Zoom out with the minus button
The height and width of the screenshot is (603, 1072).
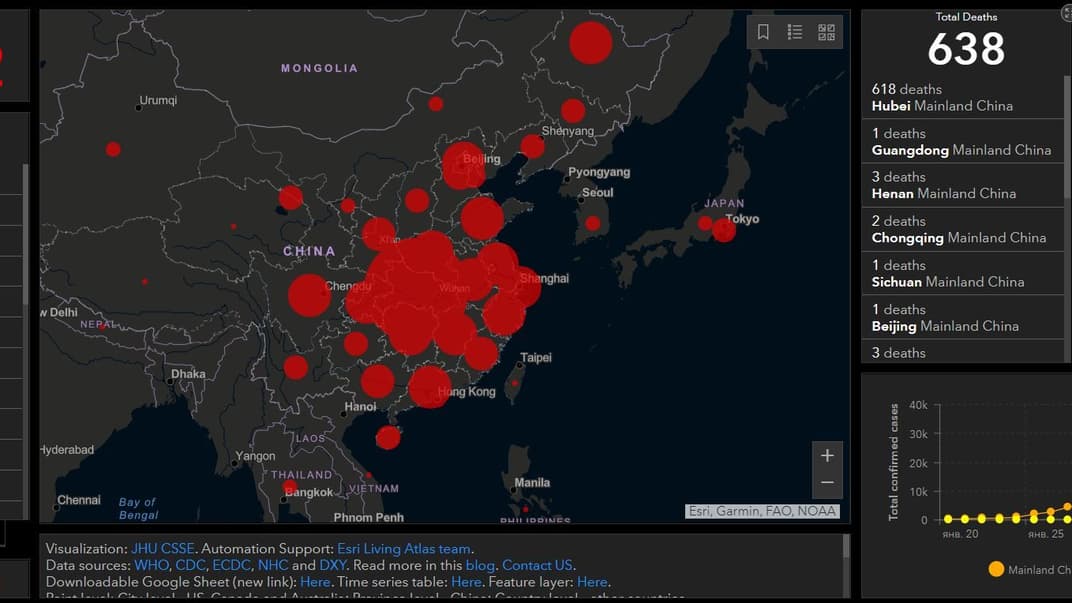coord(827,483)
